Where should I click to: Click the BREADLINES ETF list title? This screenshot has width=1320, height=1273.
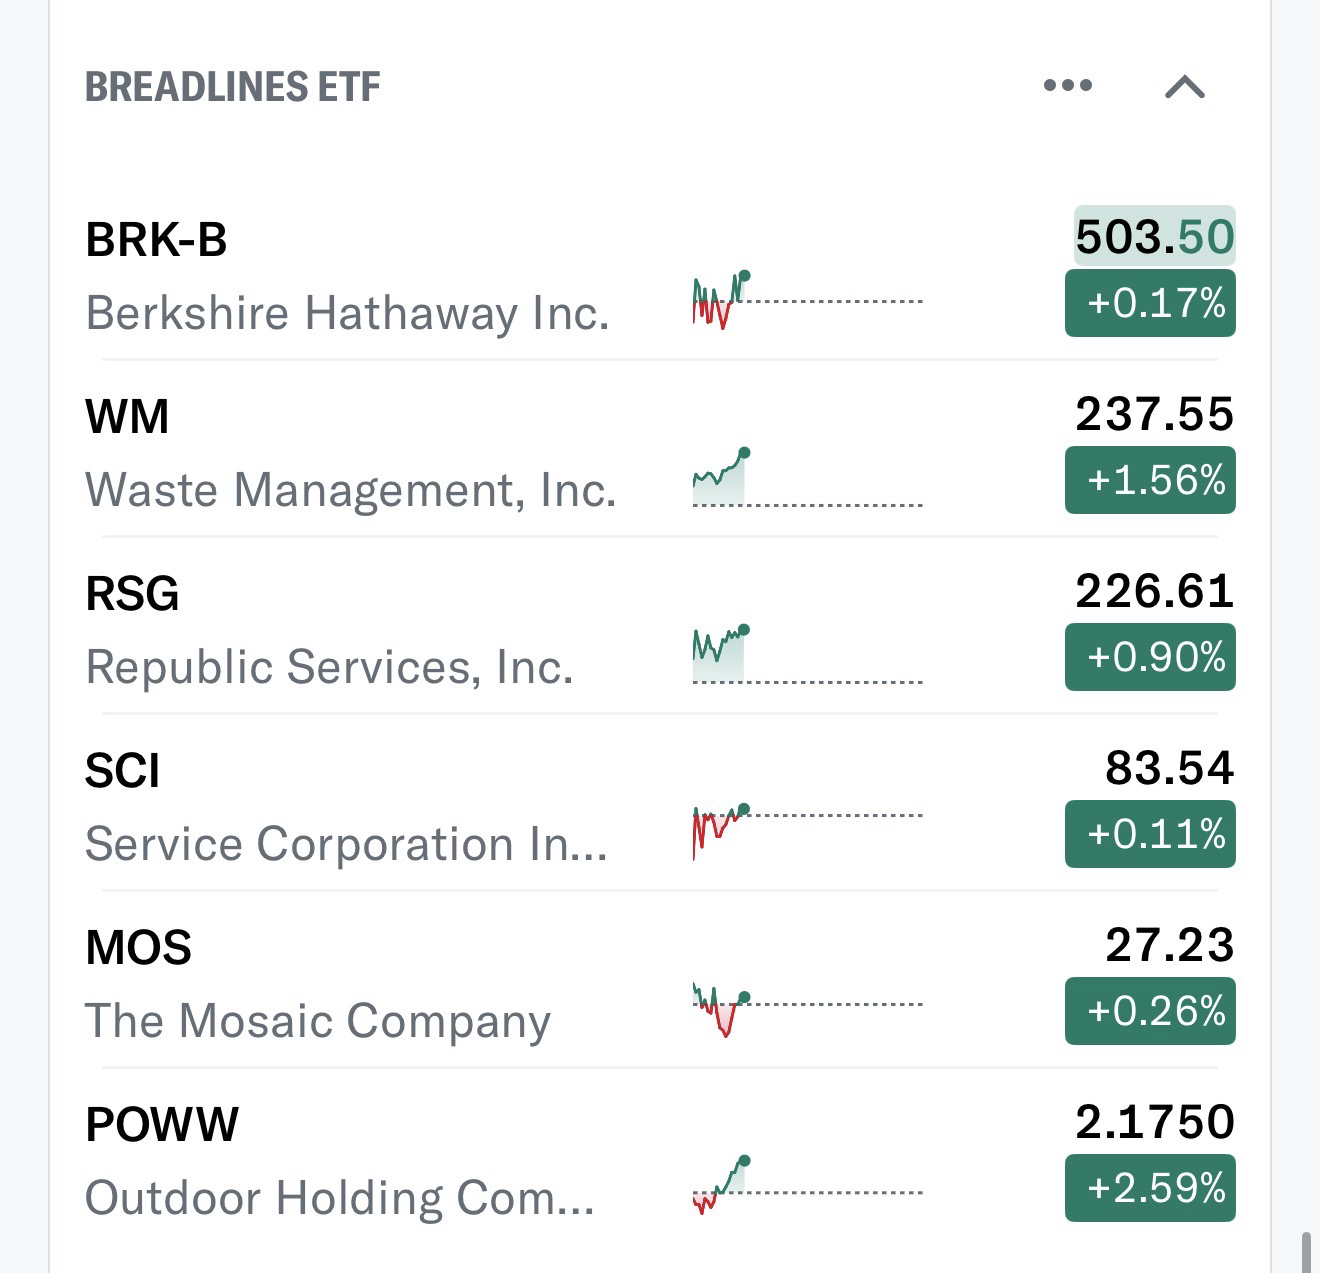click(232, 87)
